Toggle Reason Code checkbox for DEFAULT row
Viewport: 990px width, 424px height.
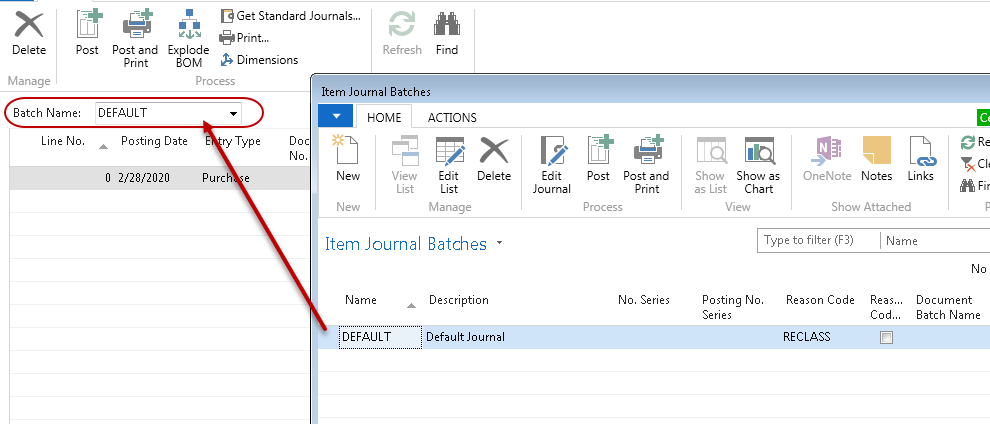(886, 338)
